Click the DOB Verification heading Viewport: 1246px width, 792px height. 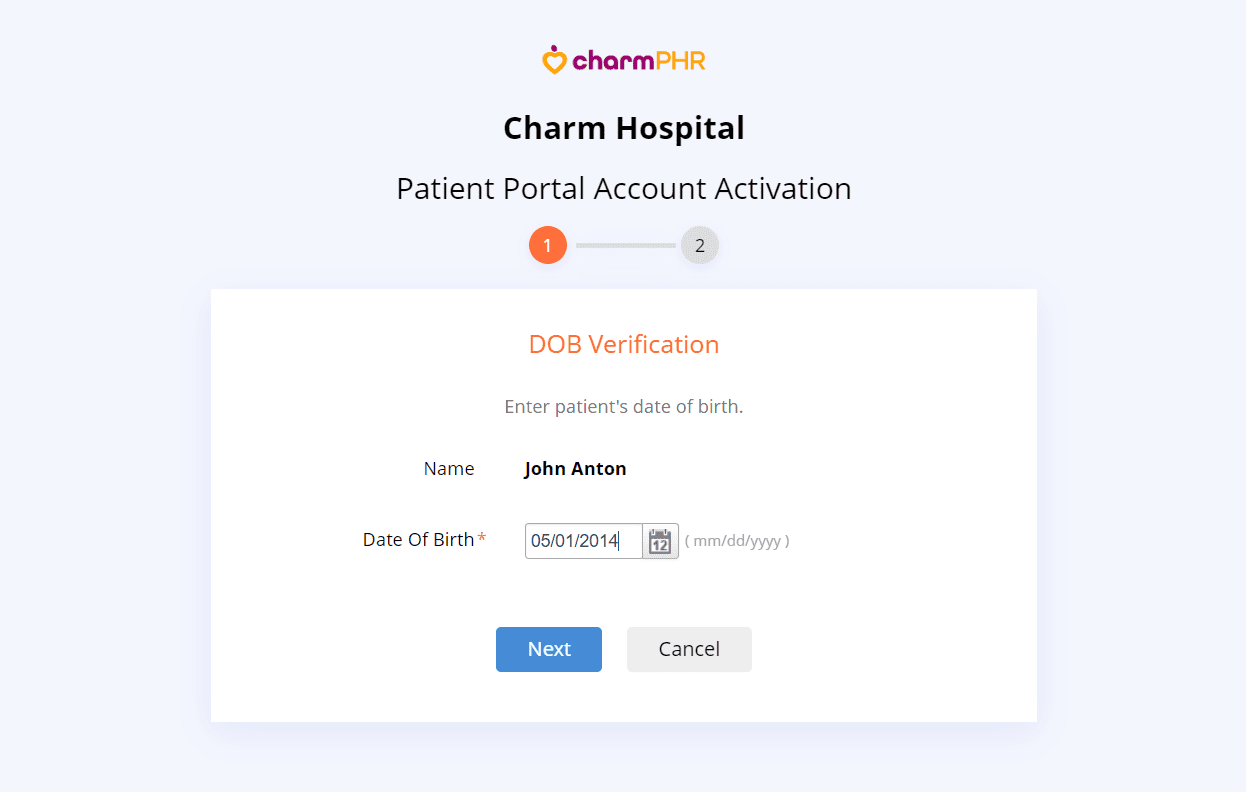[x=623, y=344]
